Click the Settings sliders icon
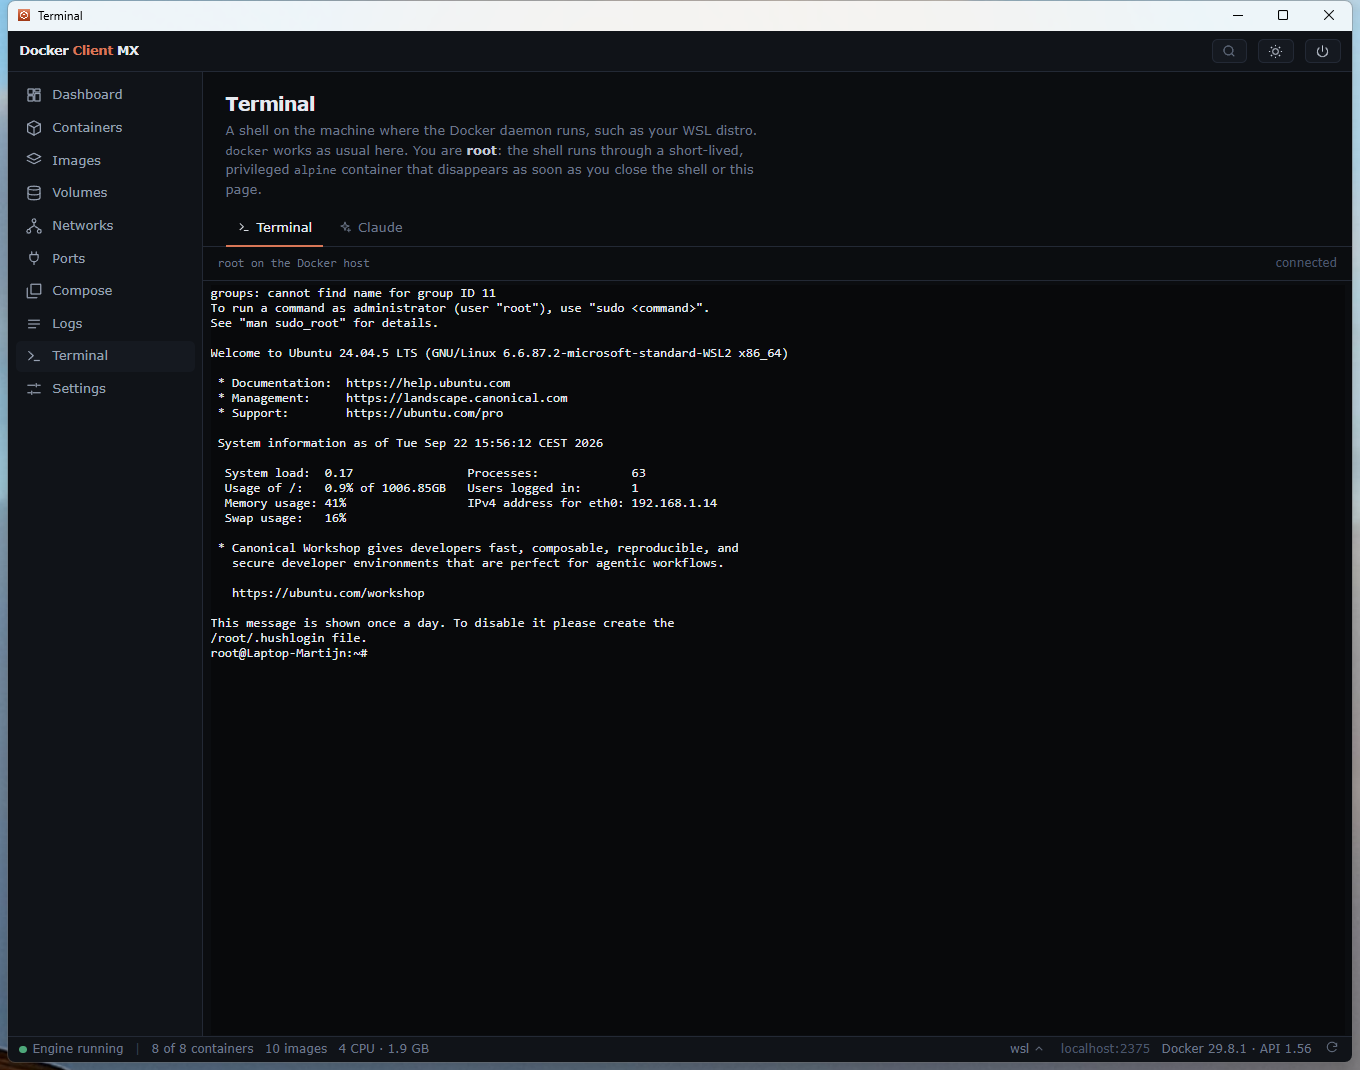Image resolution: width=1360 pixels, height=1070 pixels. [34, 389]
